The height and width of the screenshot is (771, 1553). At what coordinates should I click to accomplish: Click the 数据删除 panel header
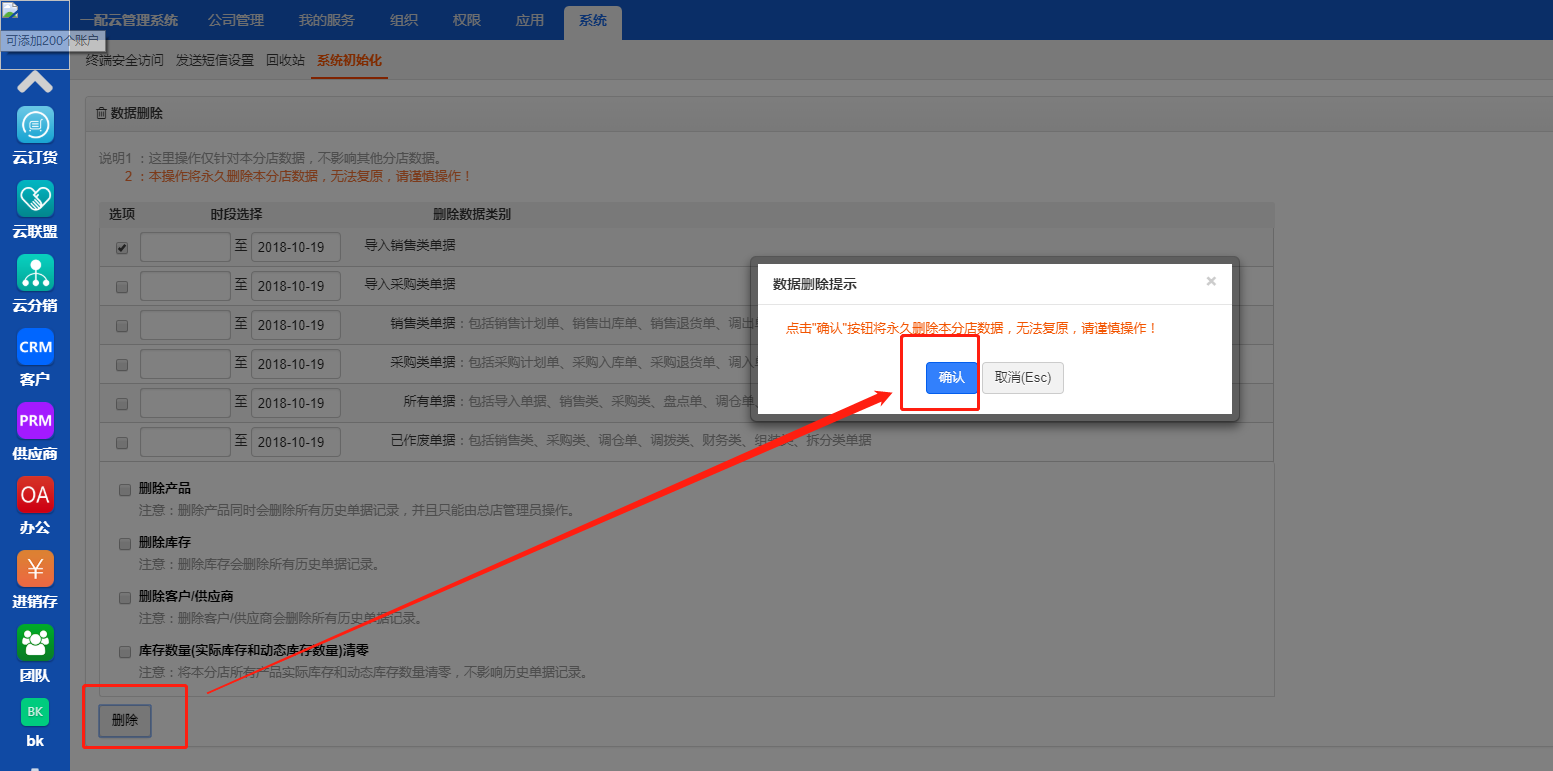click(x=818, y=113)
